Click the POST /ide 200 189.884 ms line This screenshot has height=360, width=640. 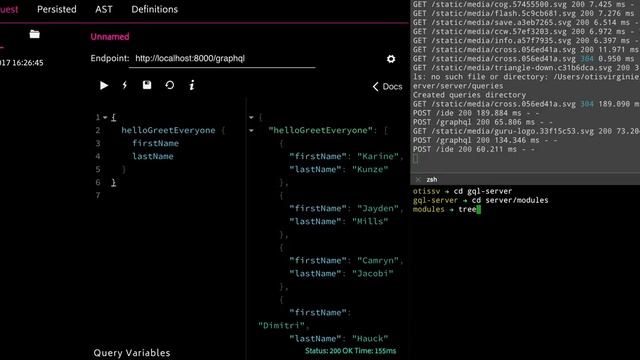[476, 113]
